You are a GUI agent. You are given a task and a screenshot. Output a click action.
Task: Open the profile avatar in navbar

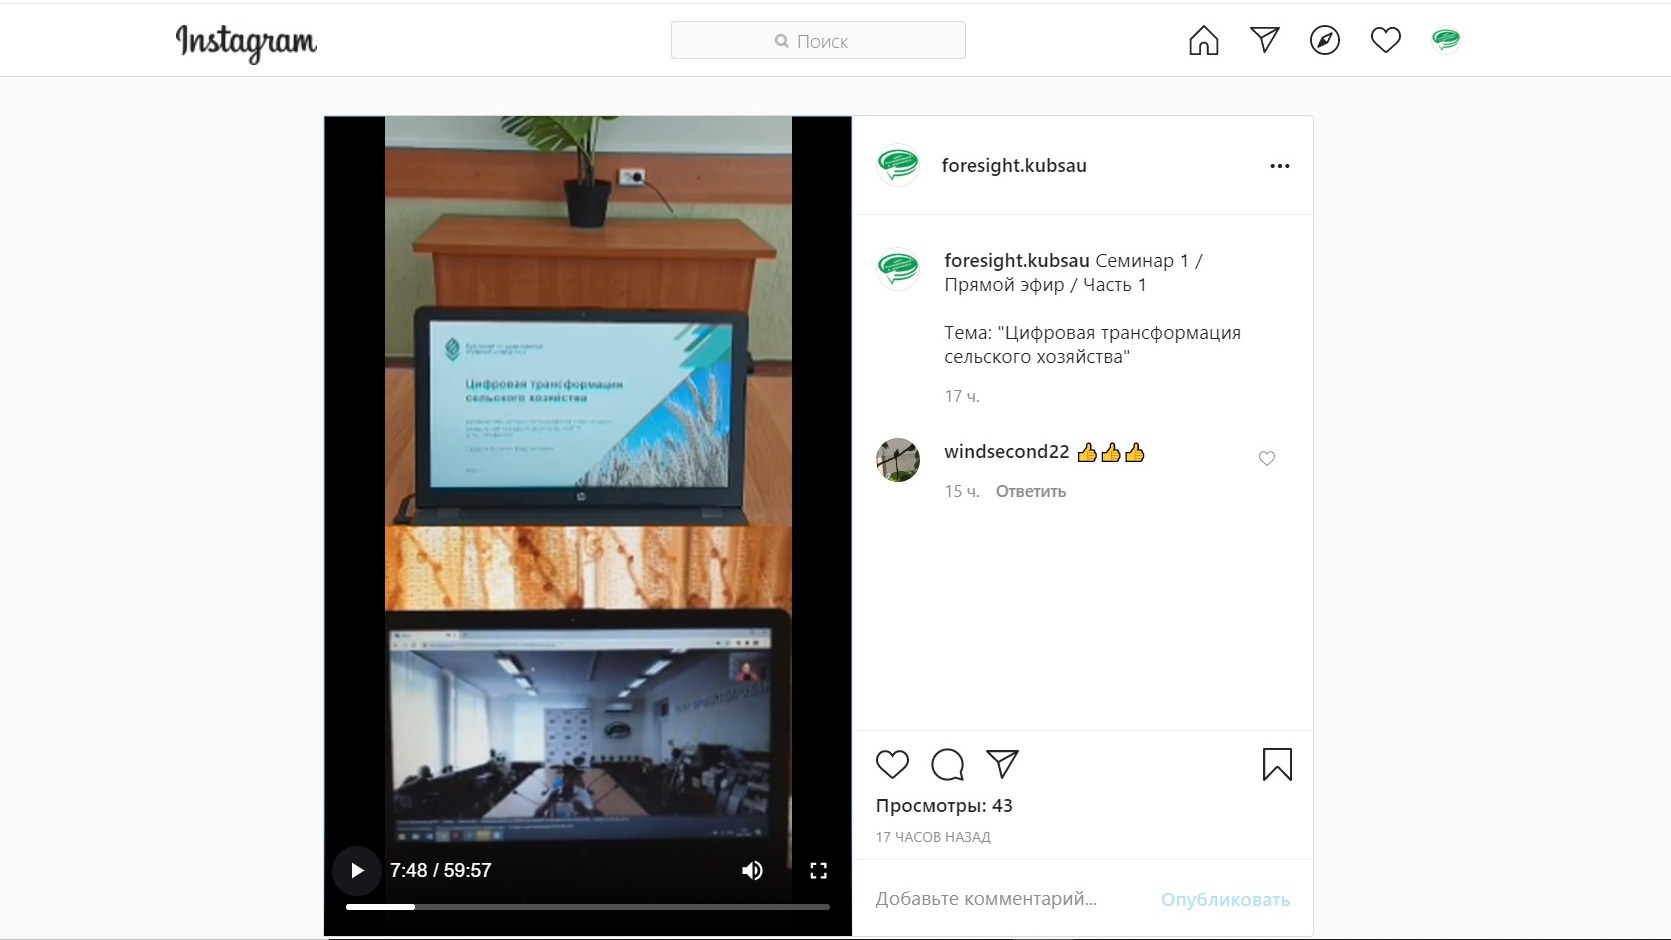[x=1446, y=40]
